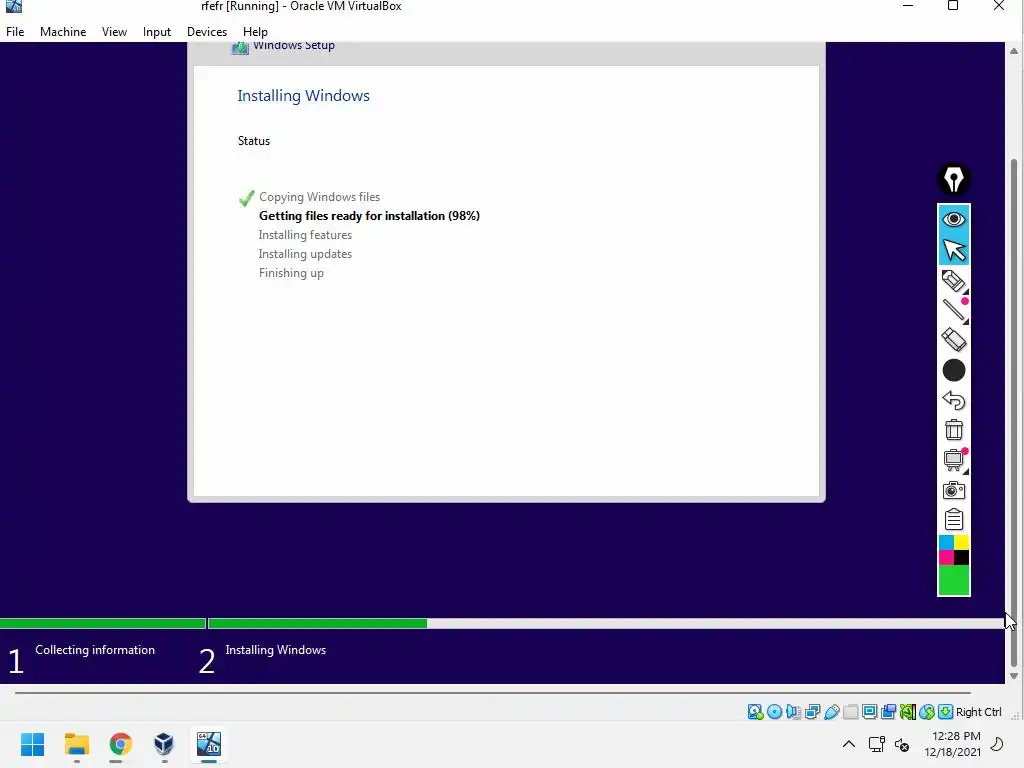Click Installing features status line

pos(305,234)
